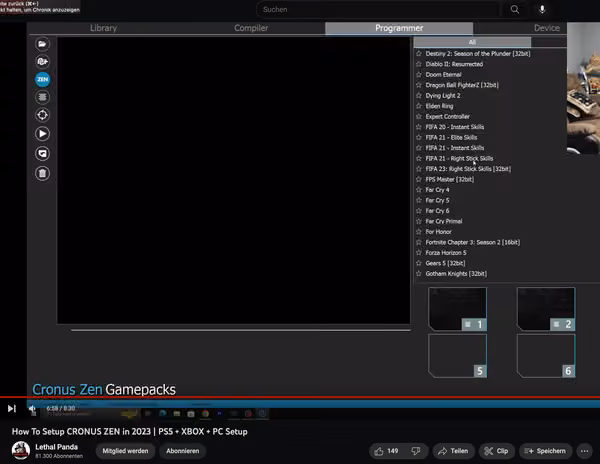
Task: Switch to the Library tab
Action: coord(103,28)
